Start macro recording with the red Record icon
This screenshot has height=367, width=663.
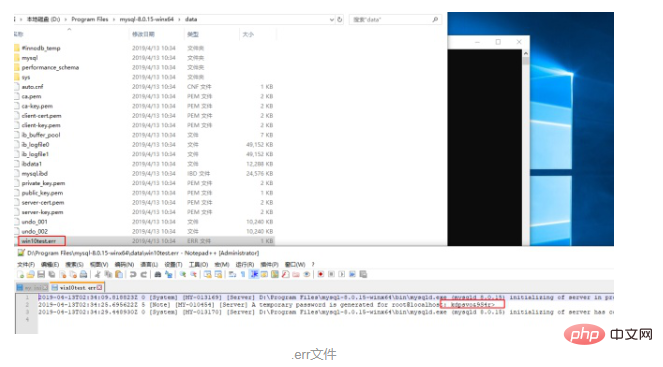coord(321,274)
